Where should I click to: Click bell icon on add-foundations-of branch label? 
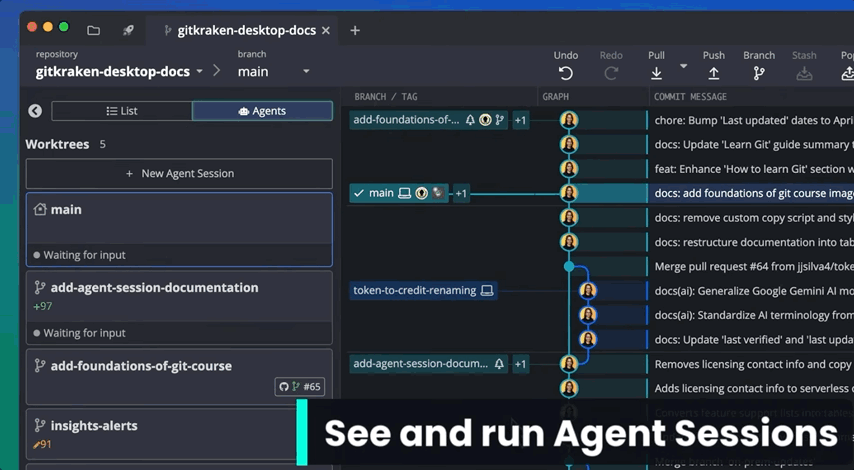pyautogui.click(x=470, y=120)
